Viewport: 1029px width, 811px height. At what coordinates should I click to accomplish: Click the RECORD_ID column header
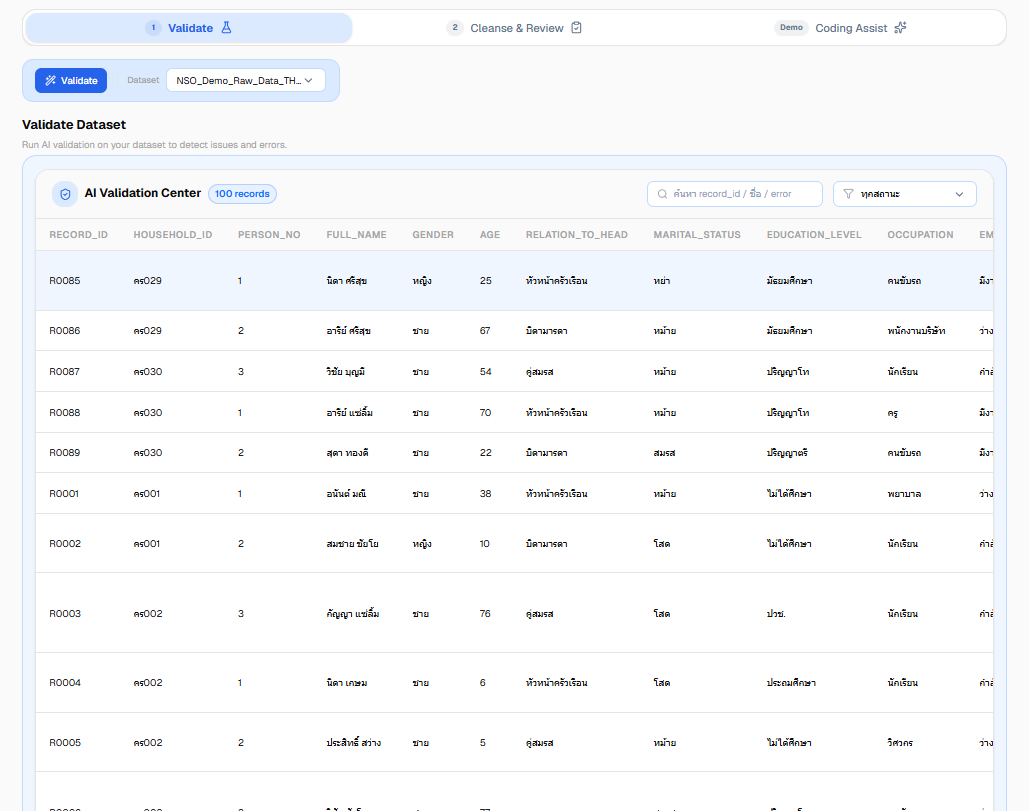[79, 235]
